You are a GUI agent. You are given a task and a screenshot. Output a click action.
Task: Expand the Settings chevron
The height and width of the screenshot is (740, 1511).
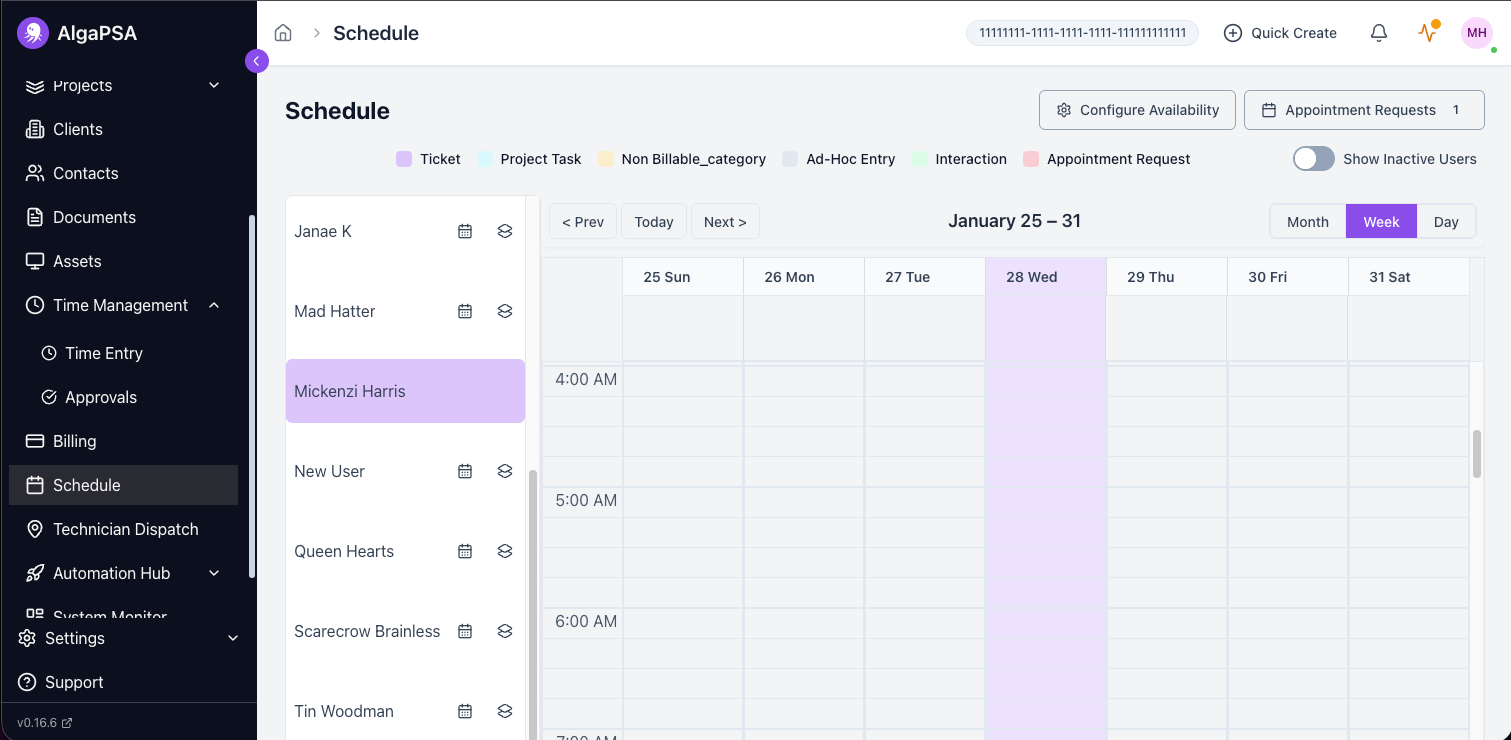pyautogui.click(x=233, y=638)
